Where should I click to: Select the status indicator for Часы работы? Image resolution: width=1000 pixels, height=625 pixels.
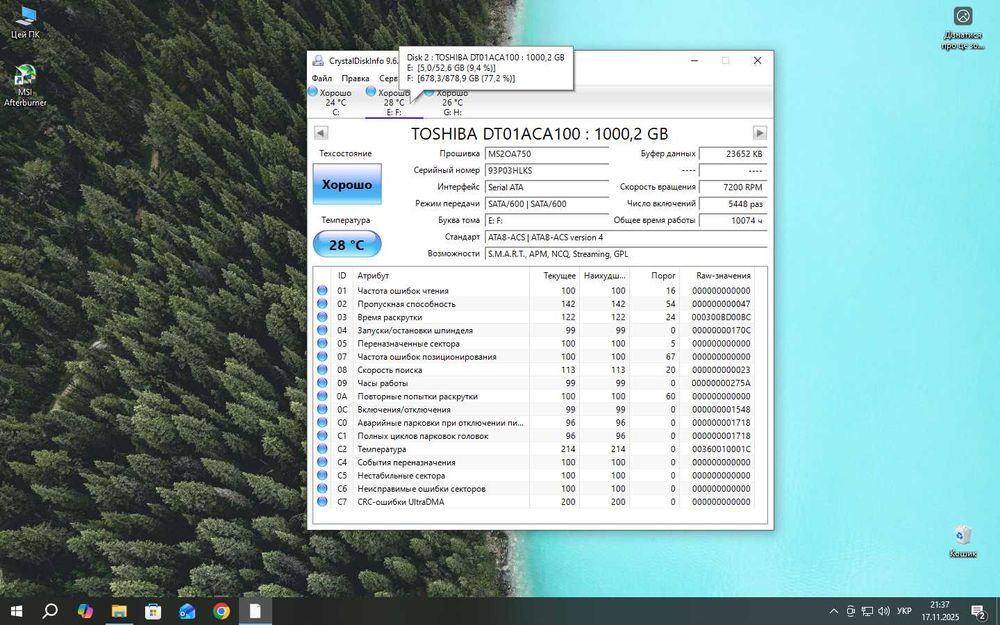point(322,383)
